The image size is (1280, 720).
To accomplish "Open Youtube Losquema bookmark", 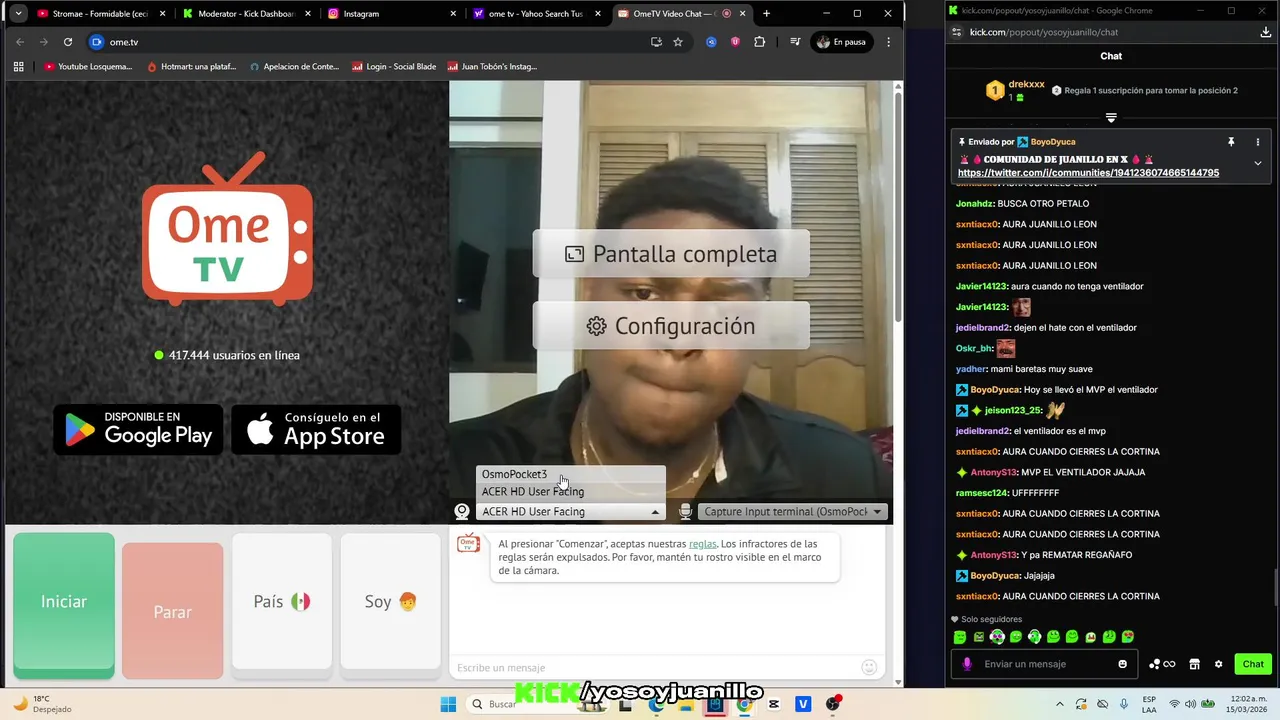I will pos(88,66).
